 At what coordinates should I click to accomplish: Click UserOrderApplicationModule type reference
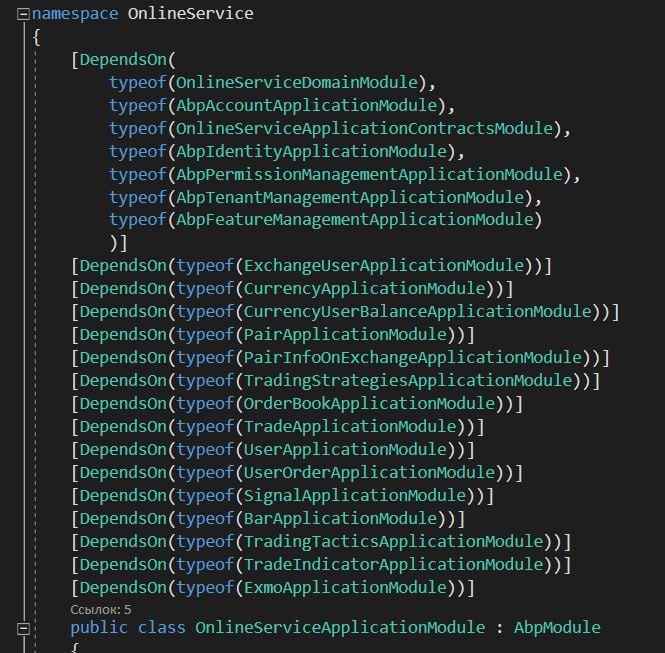(x=370, y=472)
